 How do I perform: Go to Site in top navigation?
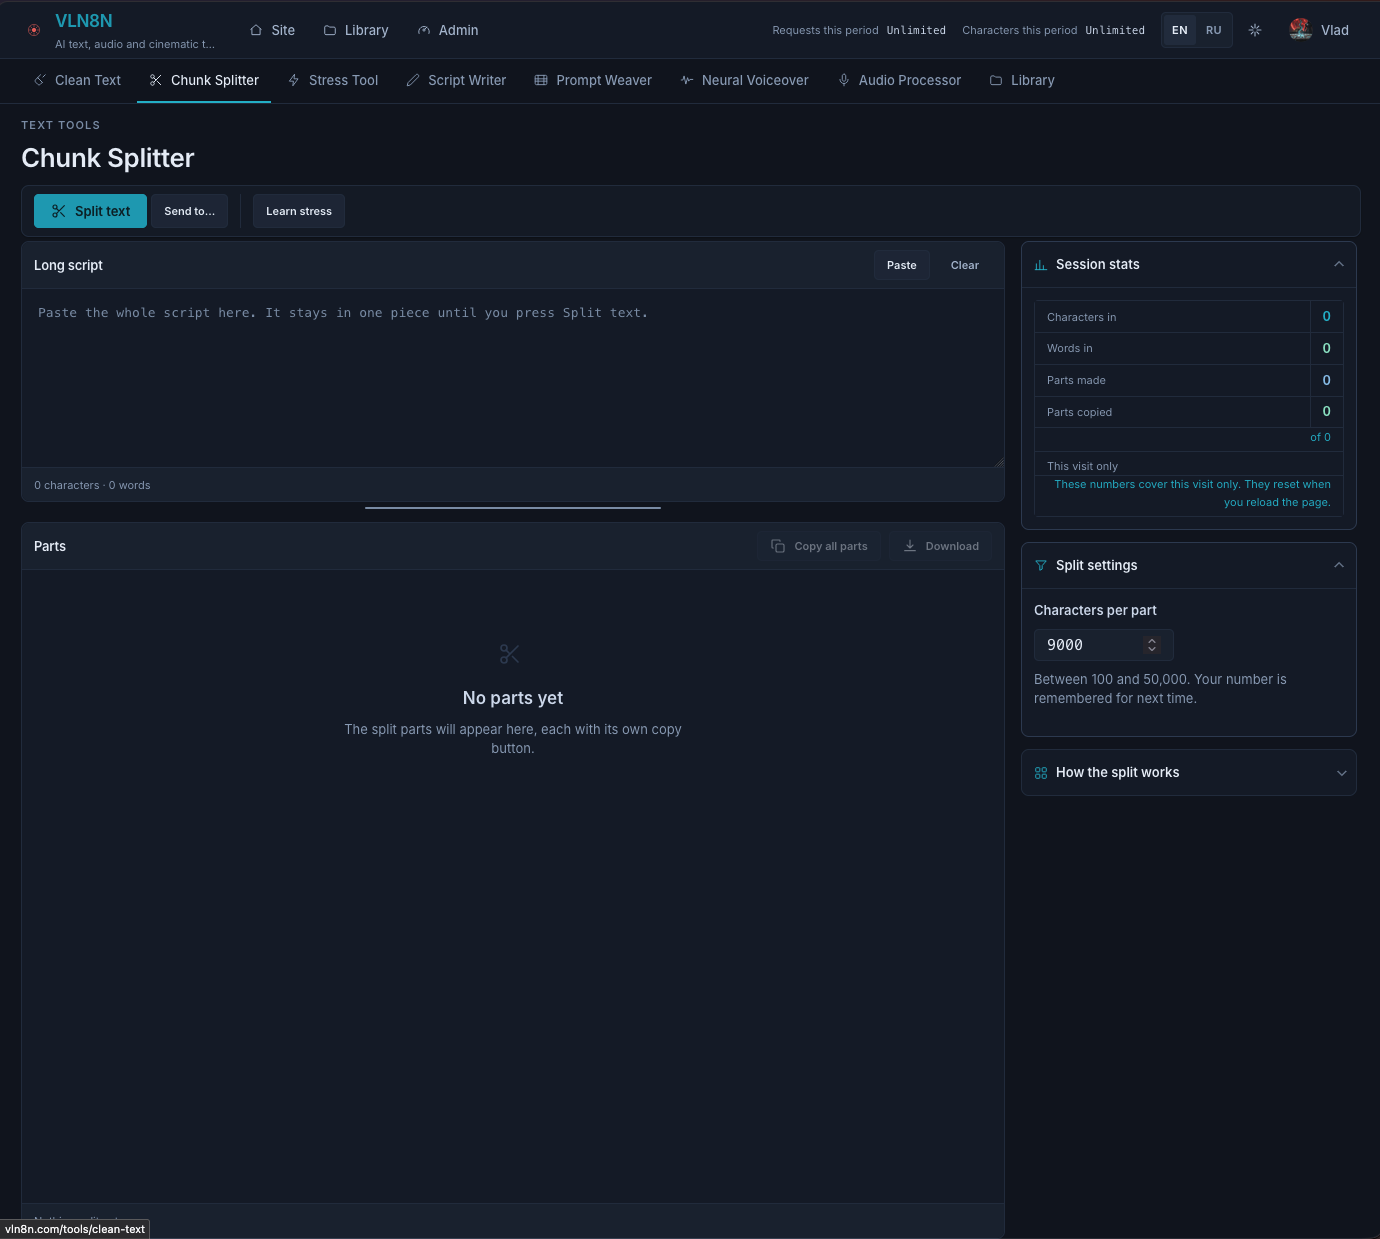click(272, 30)
